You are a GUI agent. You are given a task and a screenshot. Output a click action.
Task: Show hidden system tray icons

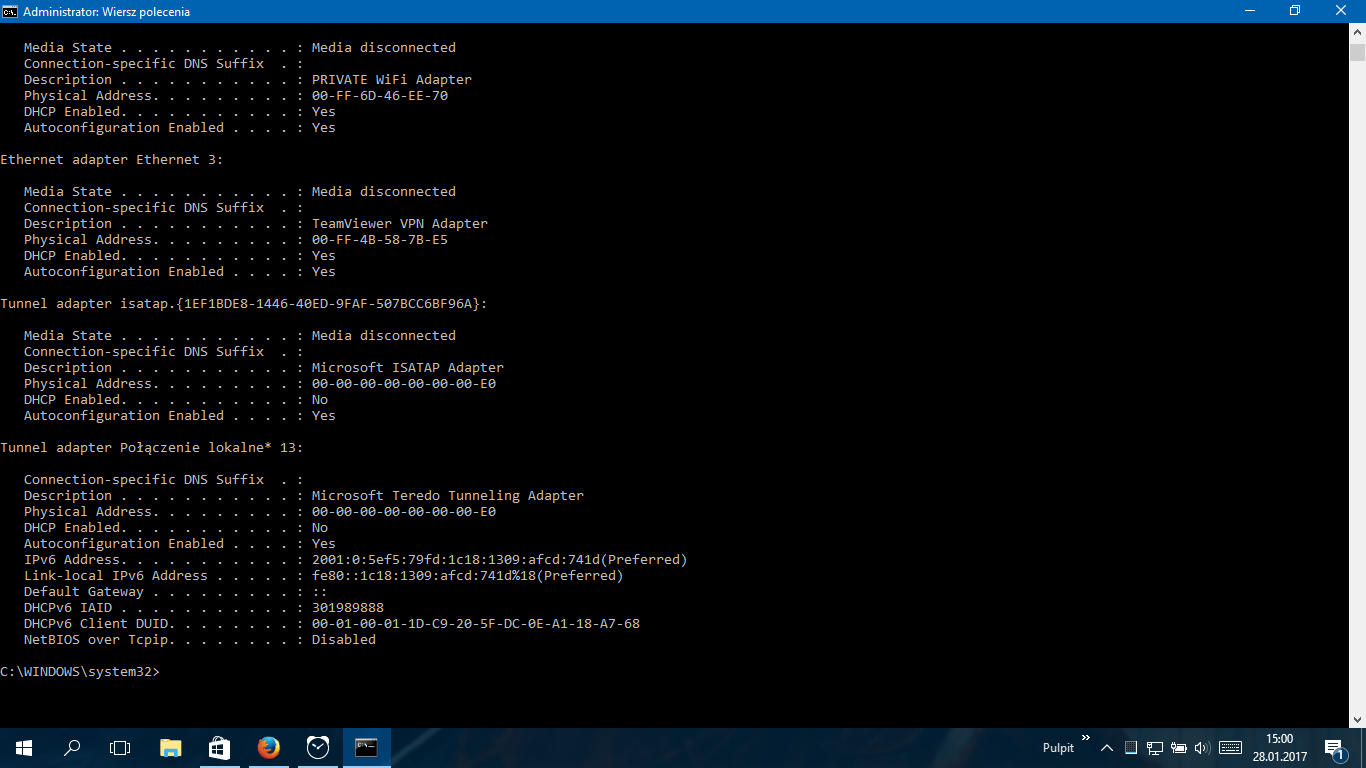(x=1108, y=748)
